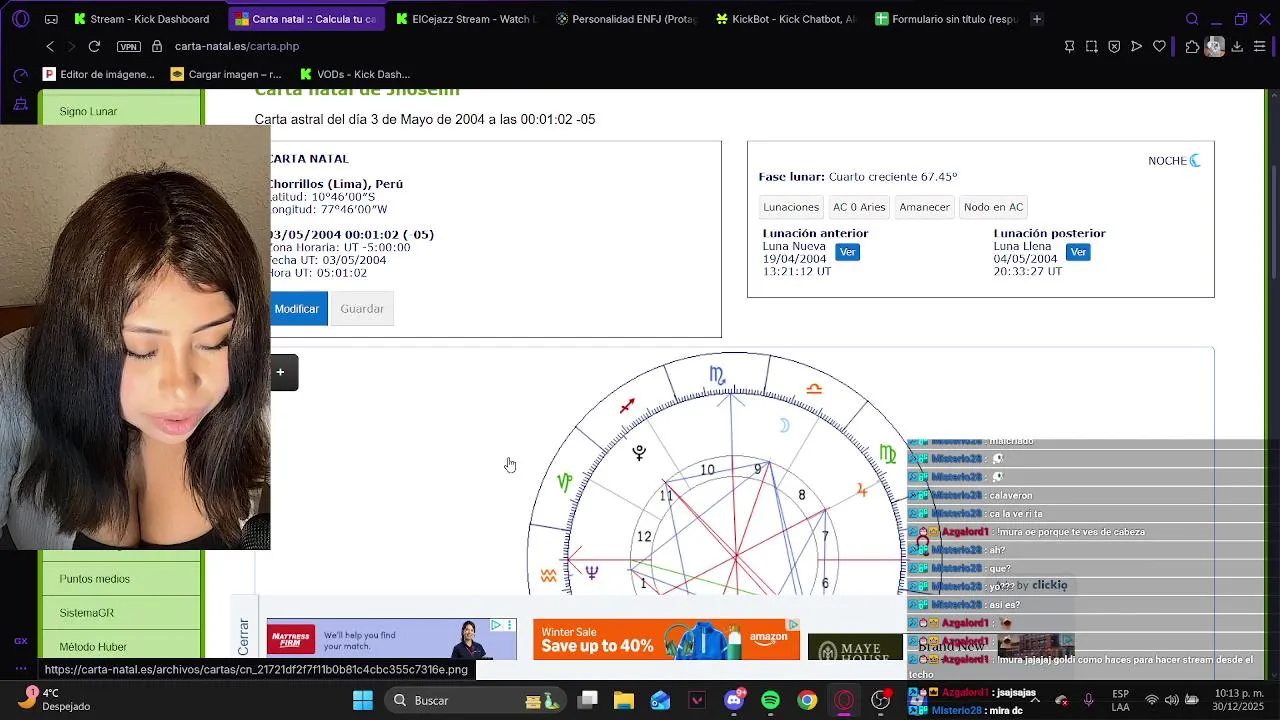Viewport: 1280px width, 720px height.
Task: Open Método Huber in the left menu
Action: tap(121, 646)
